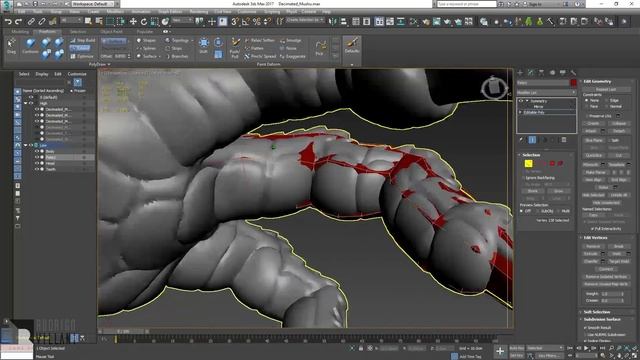
Task: Switch to the Modeling ribbon tab
Action: [20, 31]
